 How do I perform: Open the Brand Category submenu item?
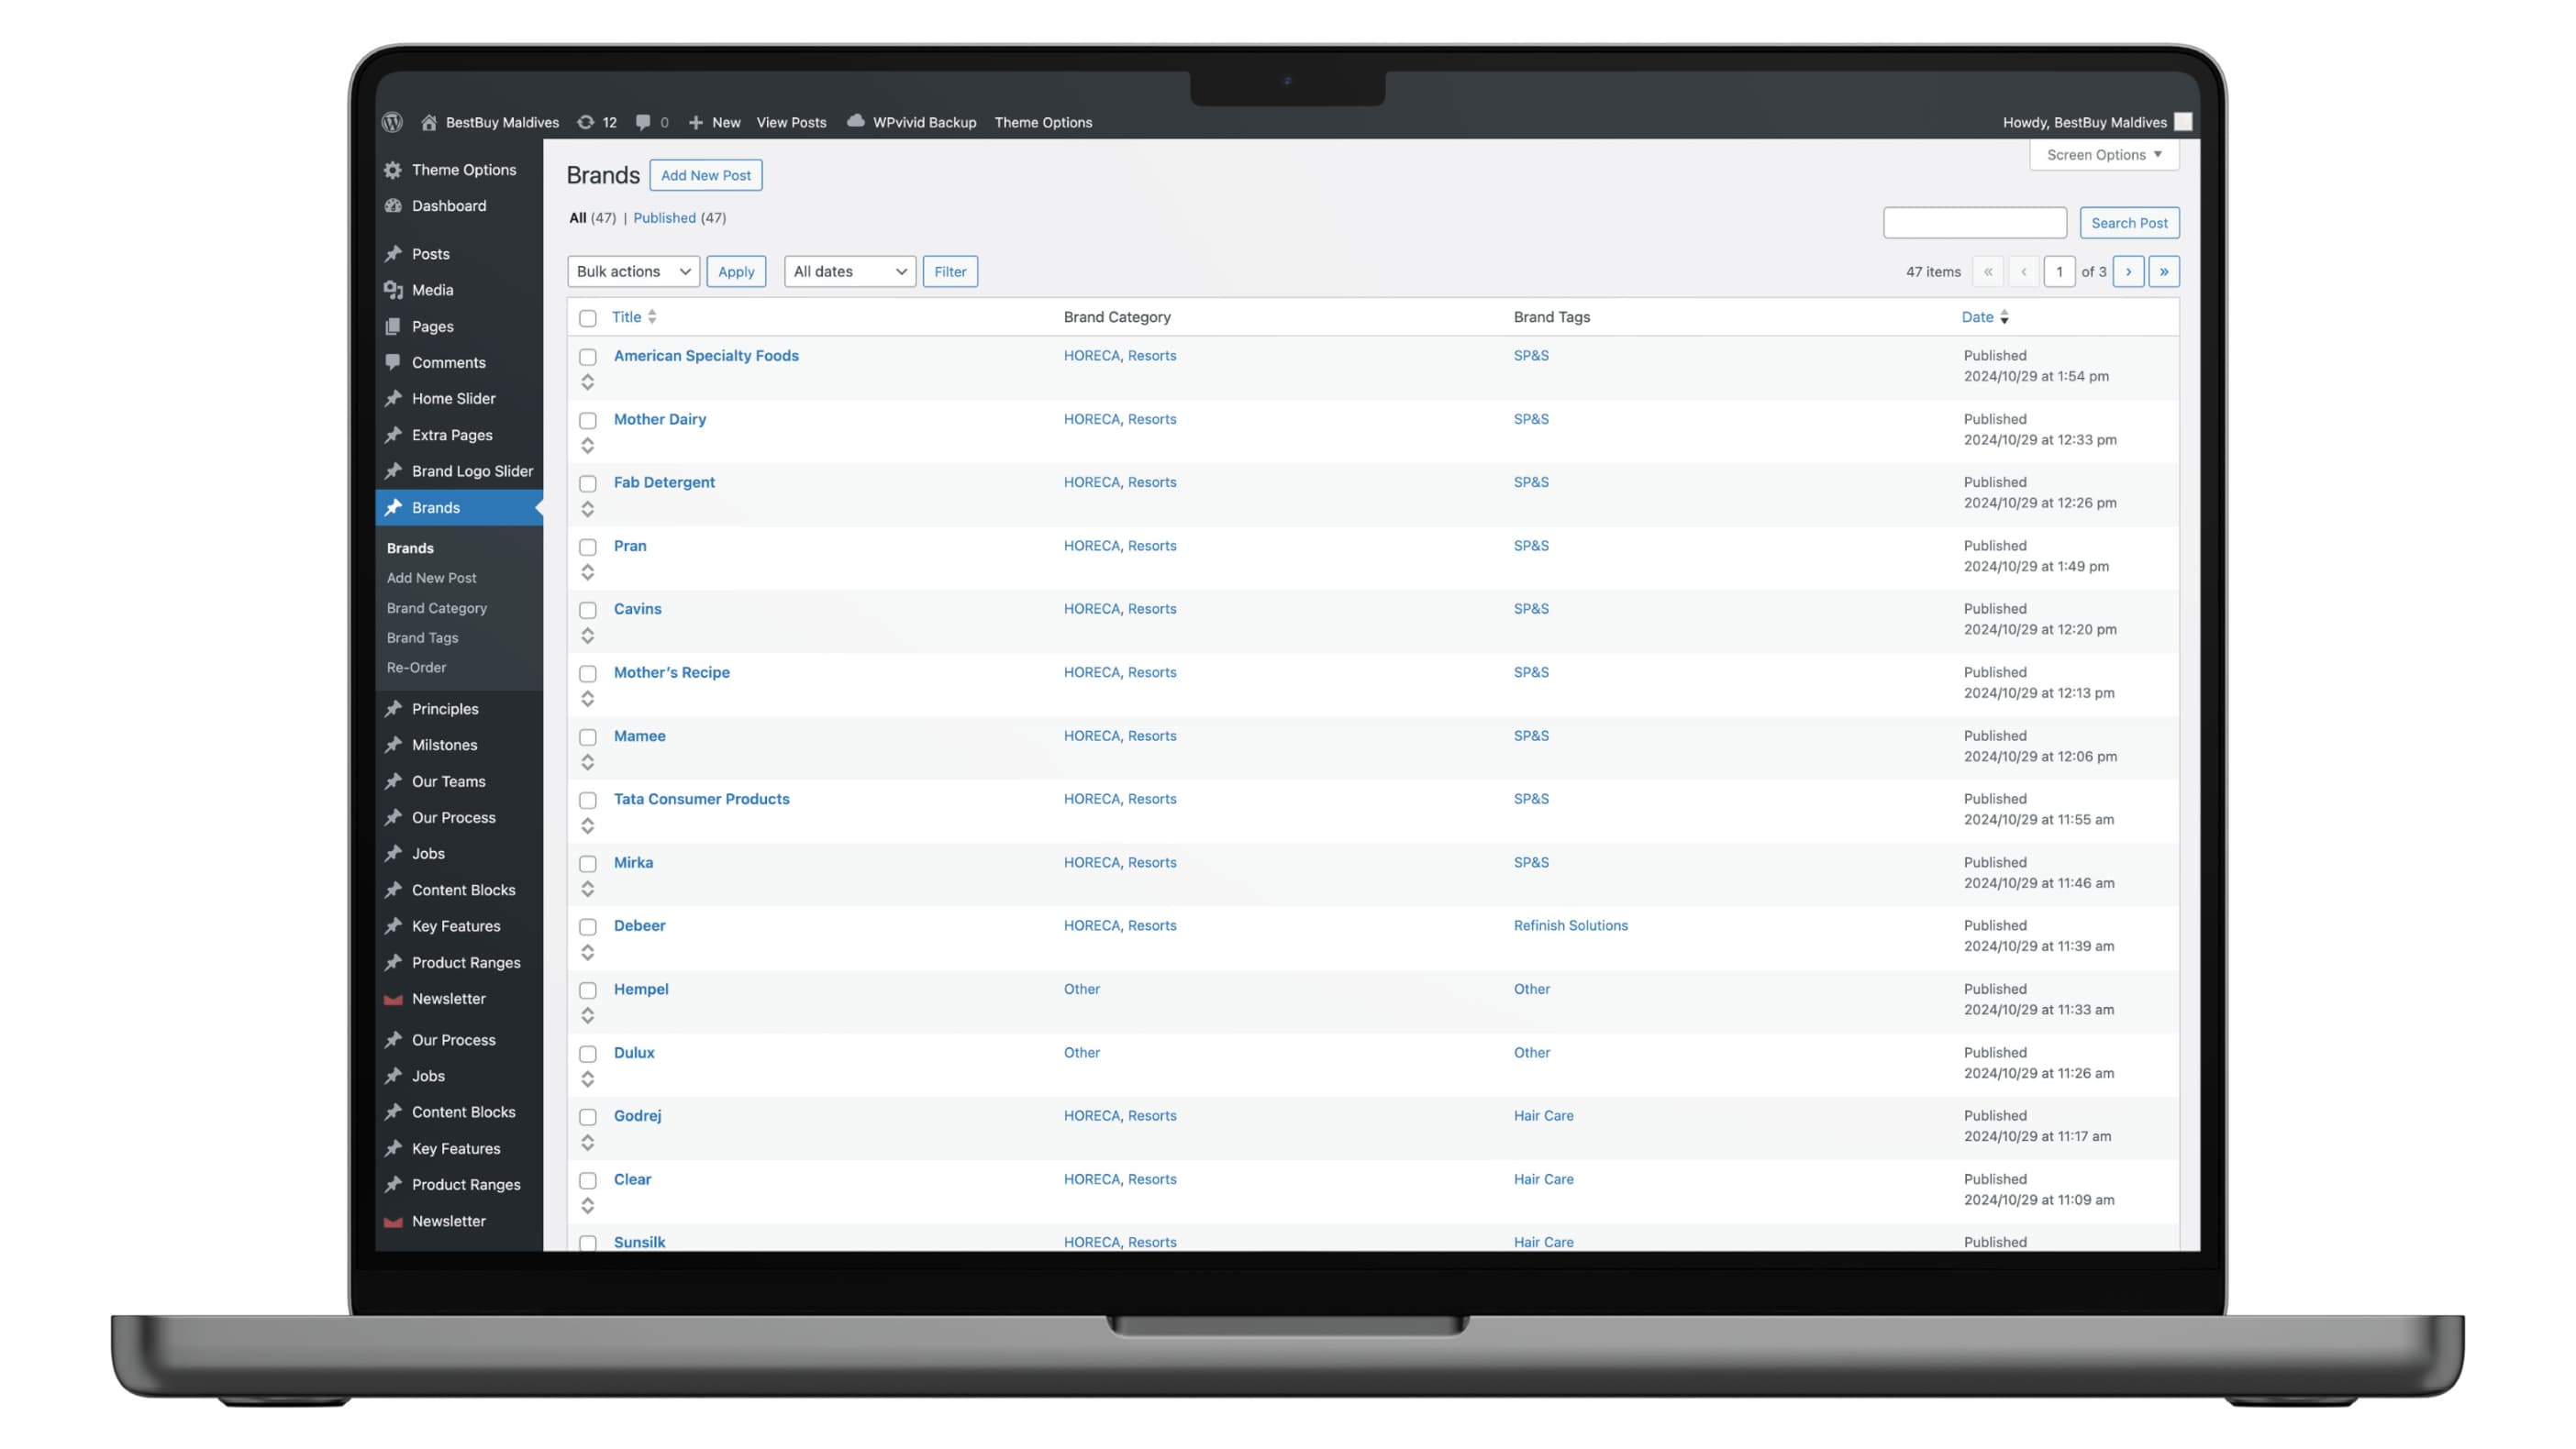(x=437, y=608)
